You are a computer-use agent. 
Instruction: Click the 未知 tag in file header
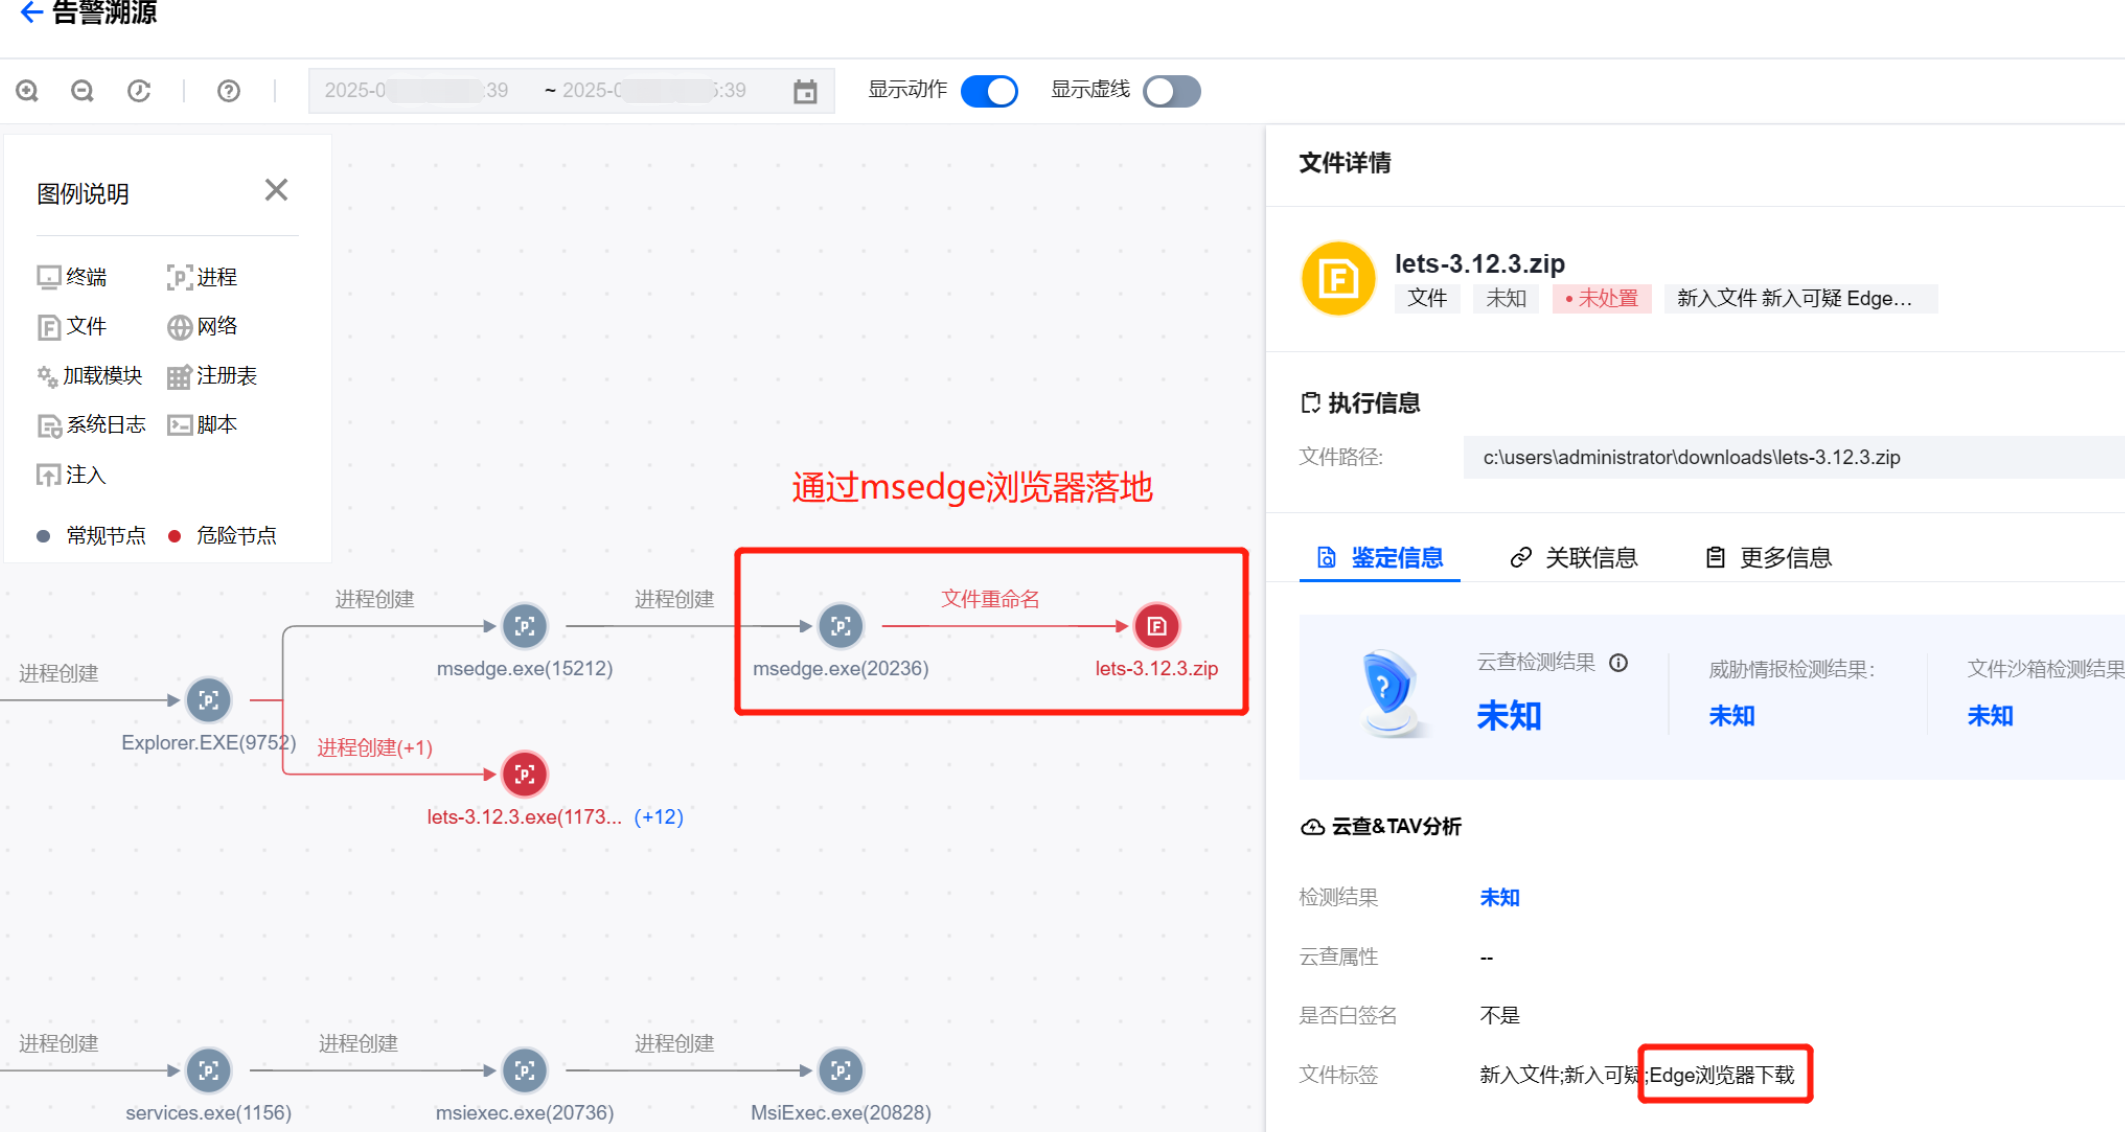pos(1506,298)
